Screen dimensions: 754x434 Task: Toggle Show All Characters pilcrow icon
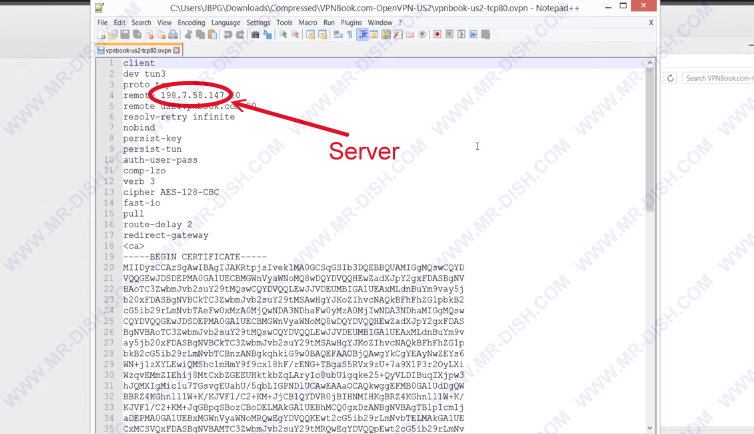[350, 35]
